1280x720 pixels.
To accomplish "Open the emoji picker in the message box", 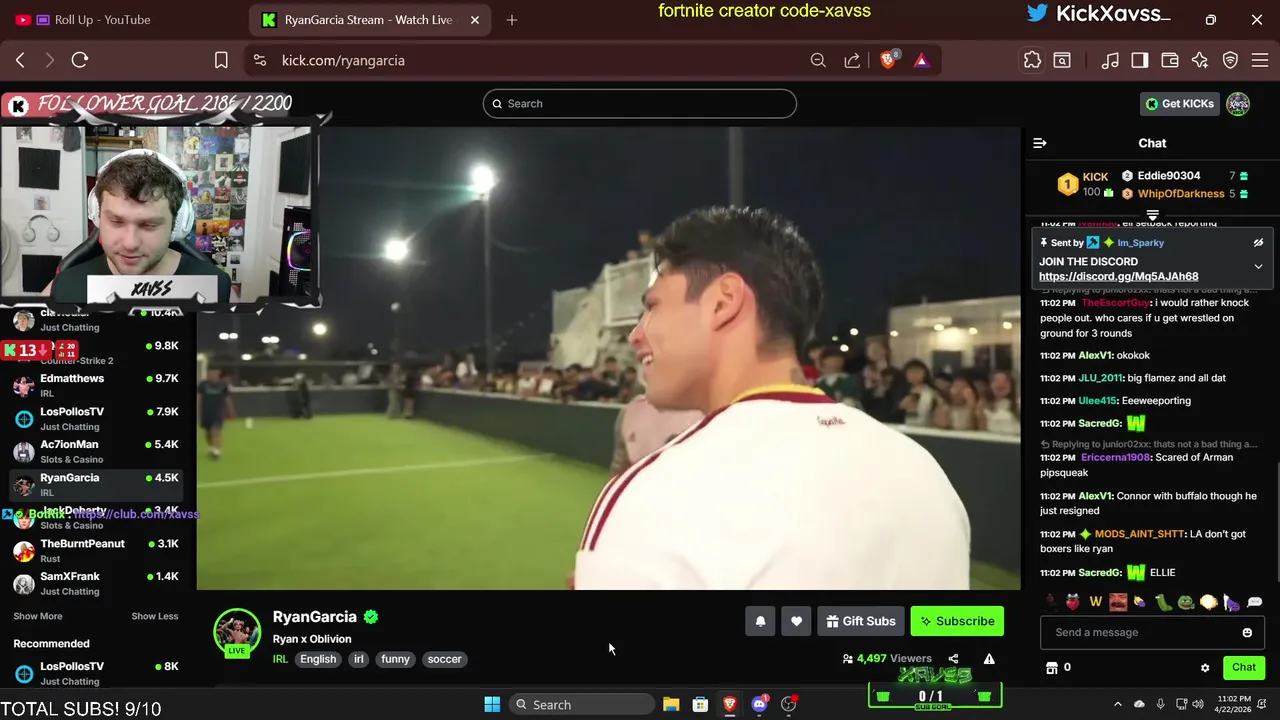I will (x=1247, y=632).
